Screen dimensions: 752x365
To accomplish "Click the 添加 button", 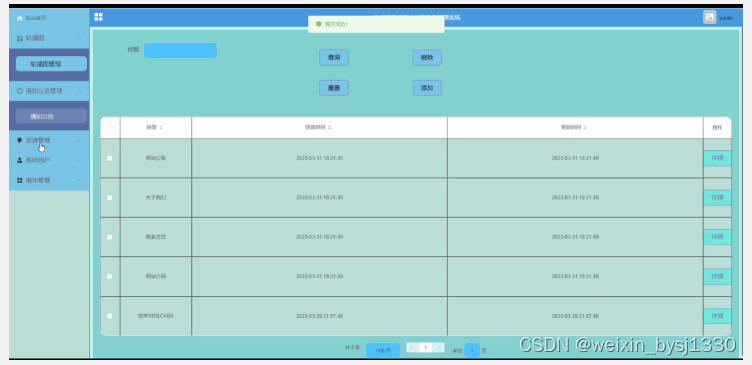I will point(427,88).
